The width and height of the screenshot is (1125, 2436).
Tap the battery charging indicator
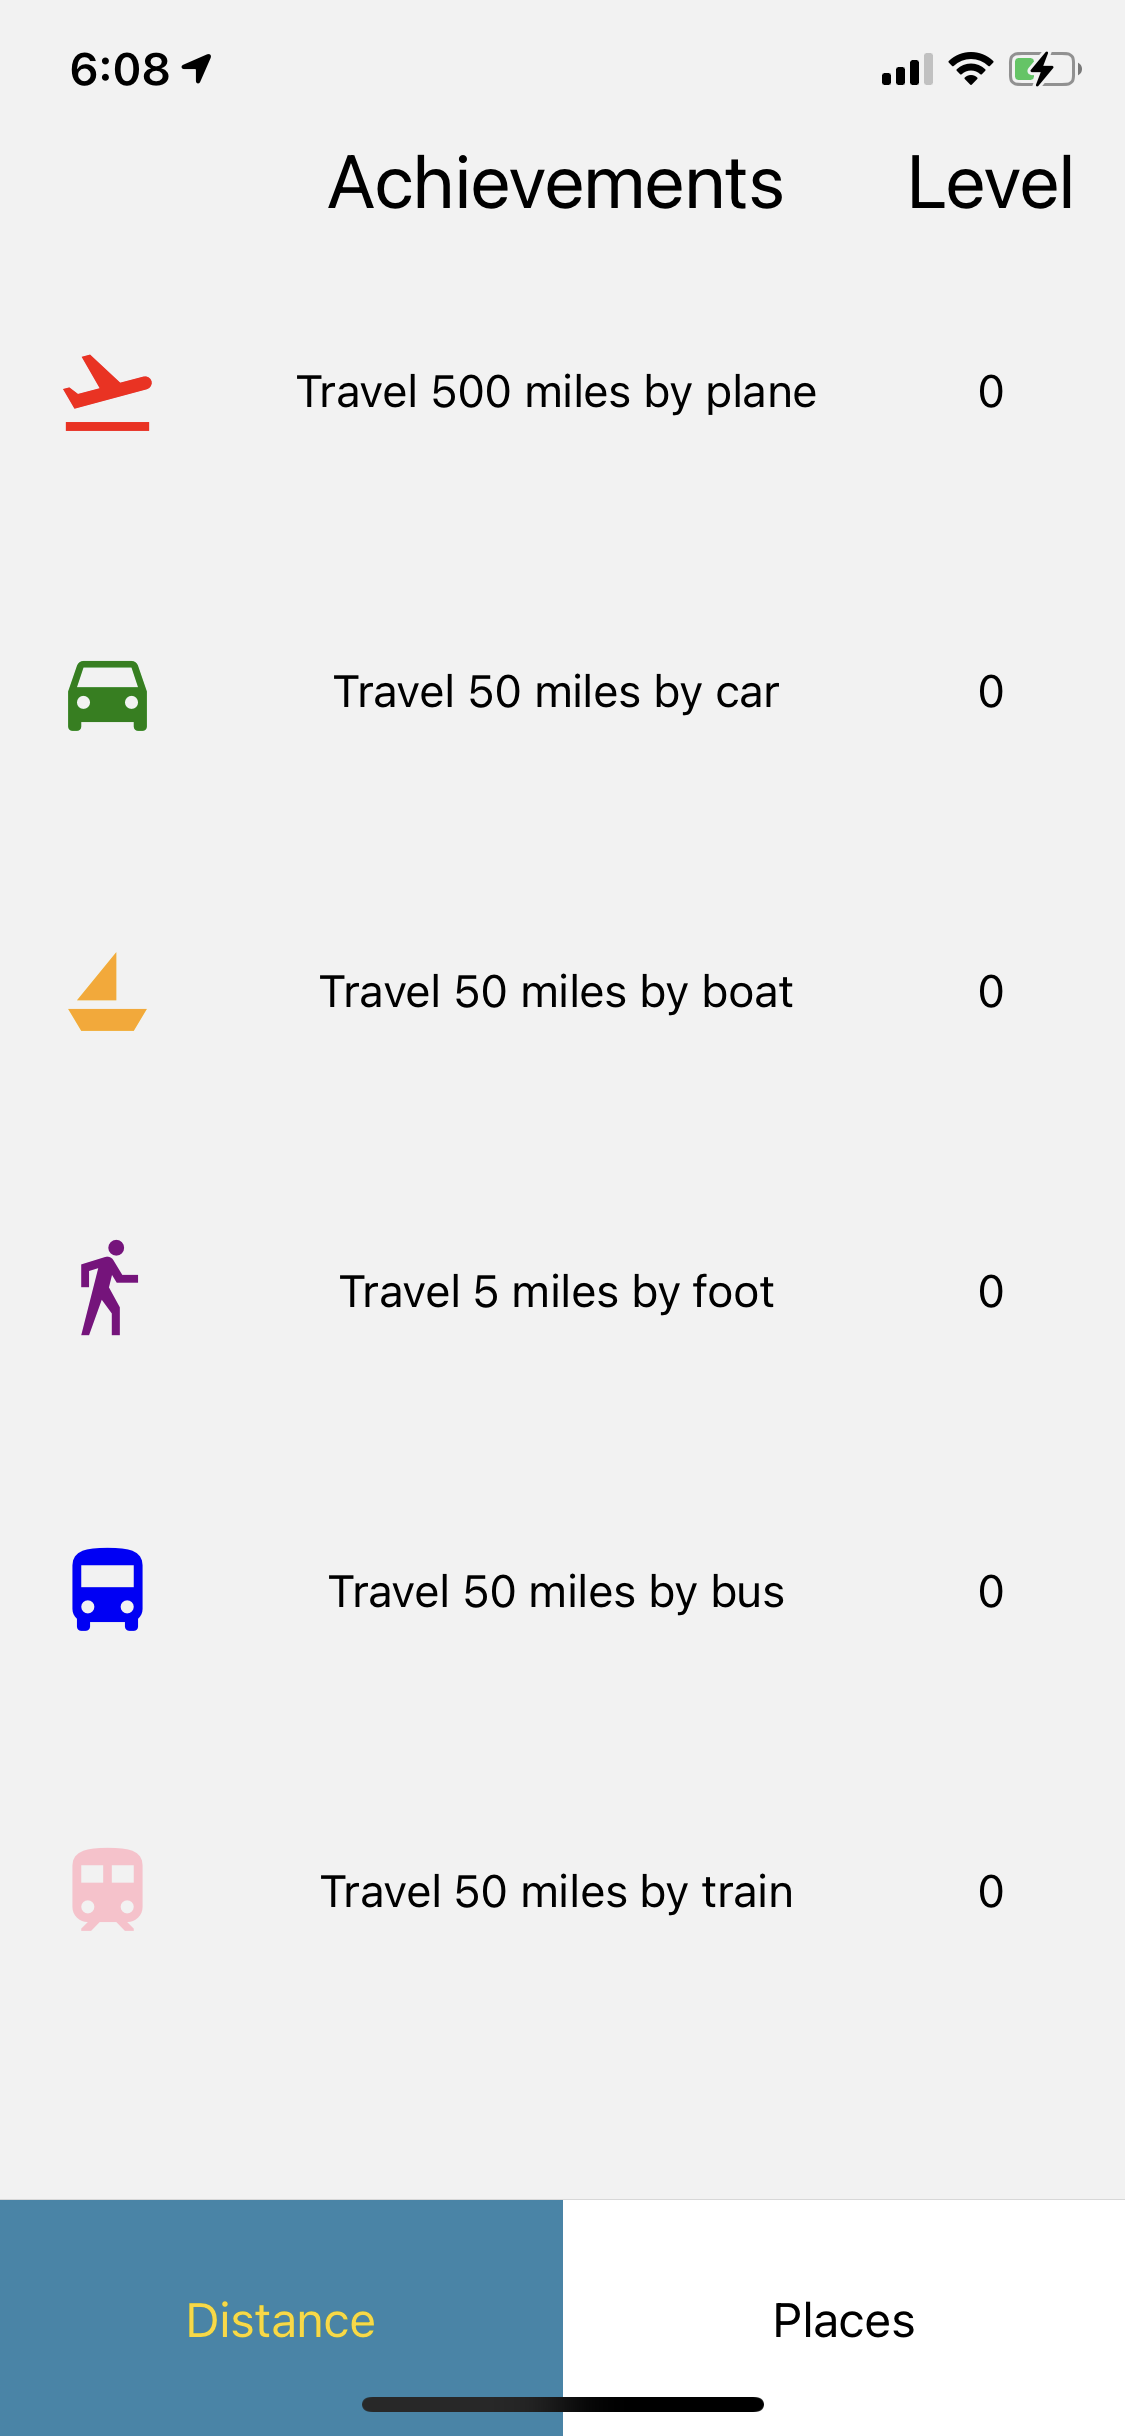(1044, 69)
